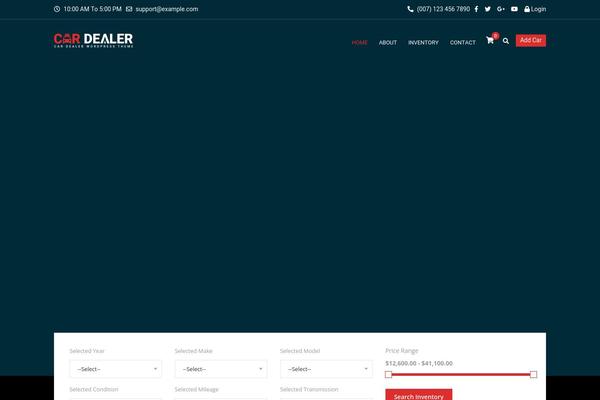Click the phone handset icon

click(410, 9)
